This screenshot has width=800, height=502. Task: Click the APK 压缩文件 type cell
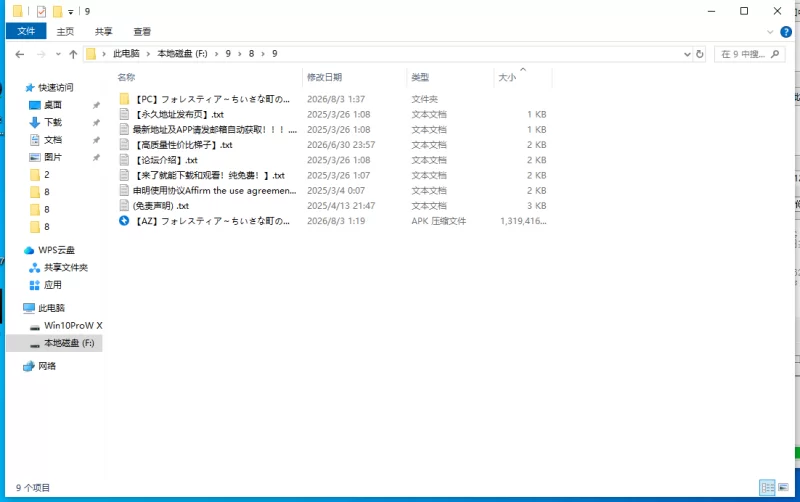click(x=439, y=221)
